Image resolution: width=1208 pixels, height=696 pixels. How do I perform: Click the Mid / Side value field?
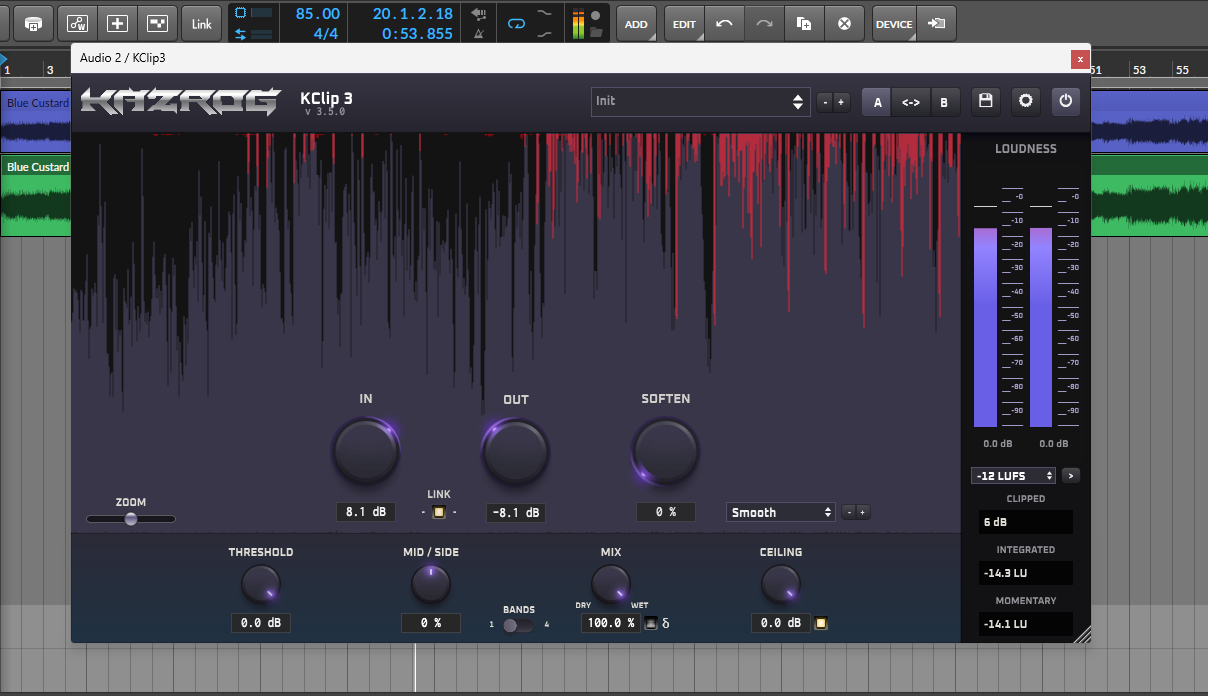tap(431, 623)
